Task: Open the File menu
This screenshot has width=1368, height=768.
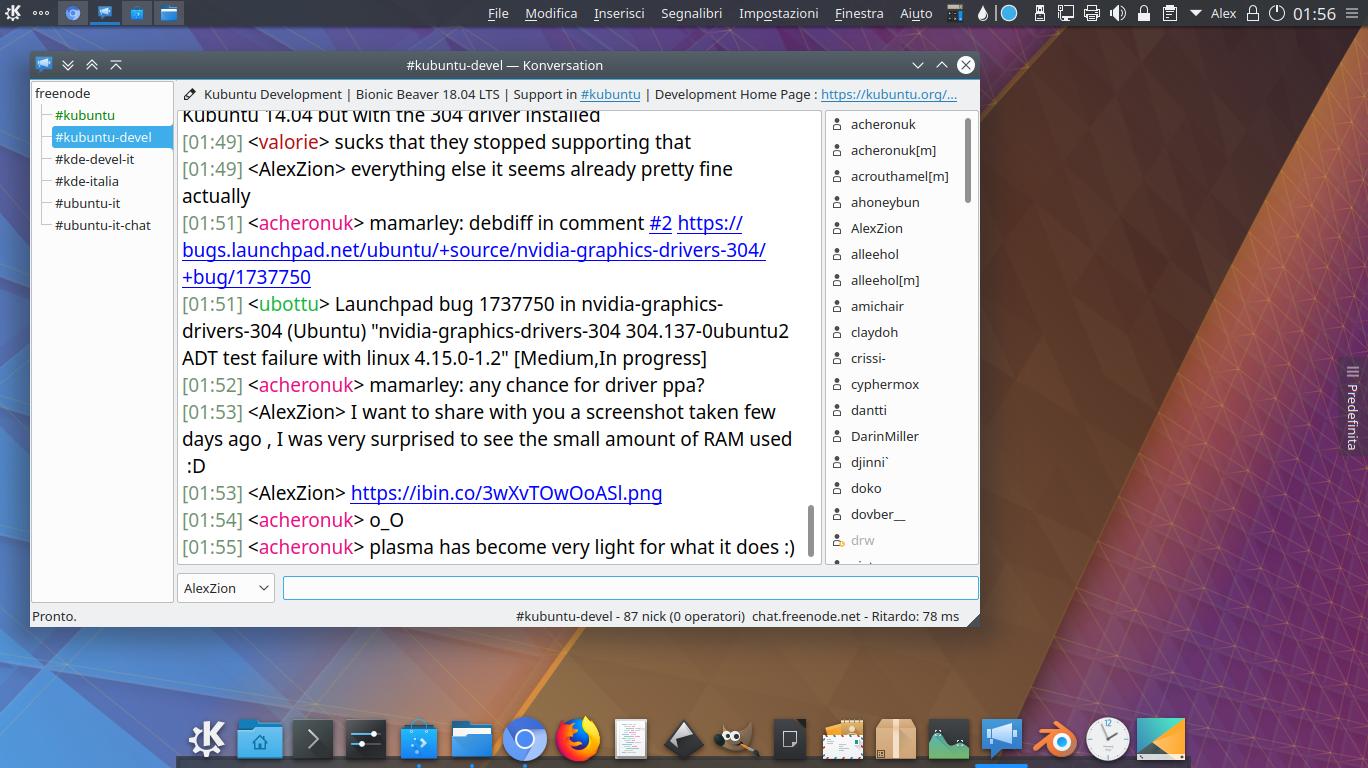Action: point(498,13)
